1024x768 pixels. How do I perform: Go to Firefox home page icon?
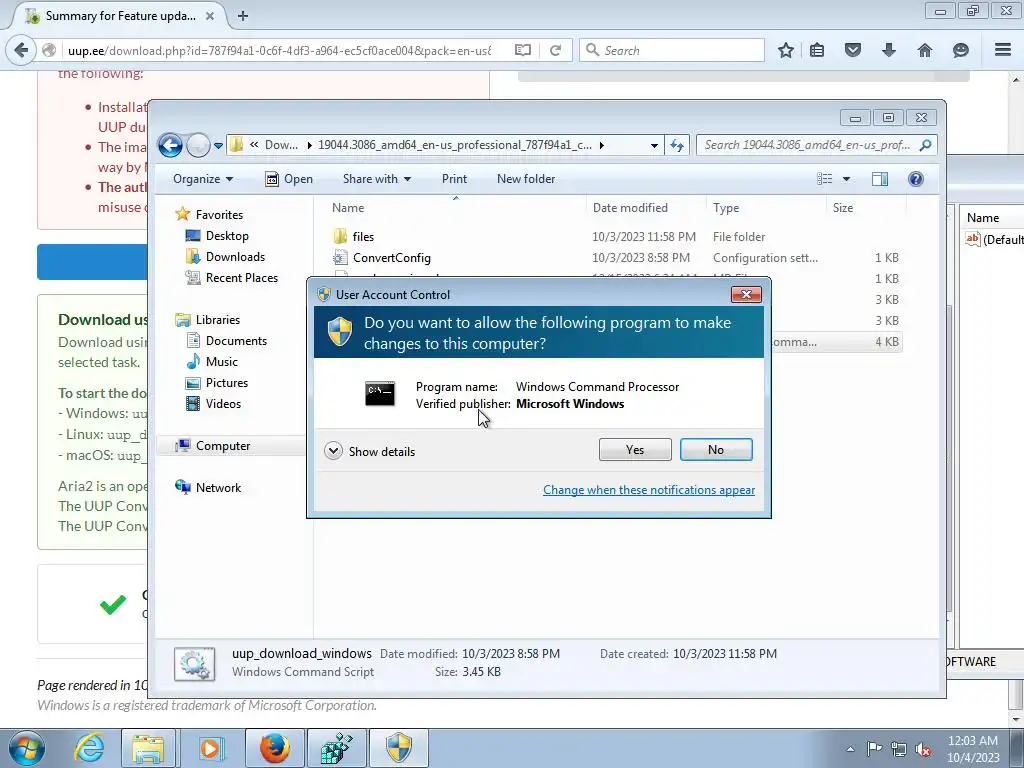[925, 50]
